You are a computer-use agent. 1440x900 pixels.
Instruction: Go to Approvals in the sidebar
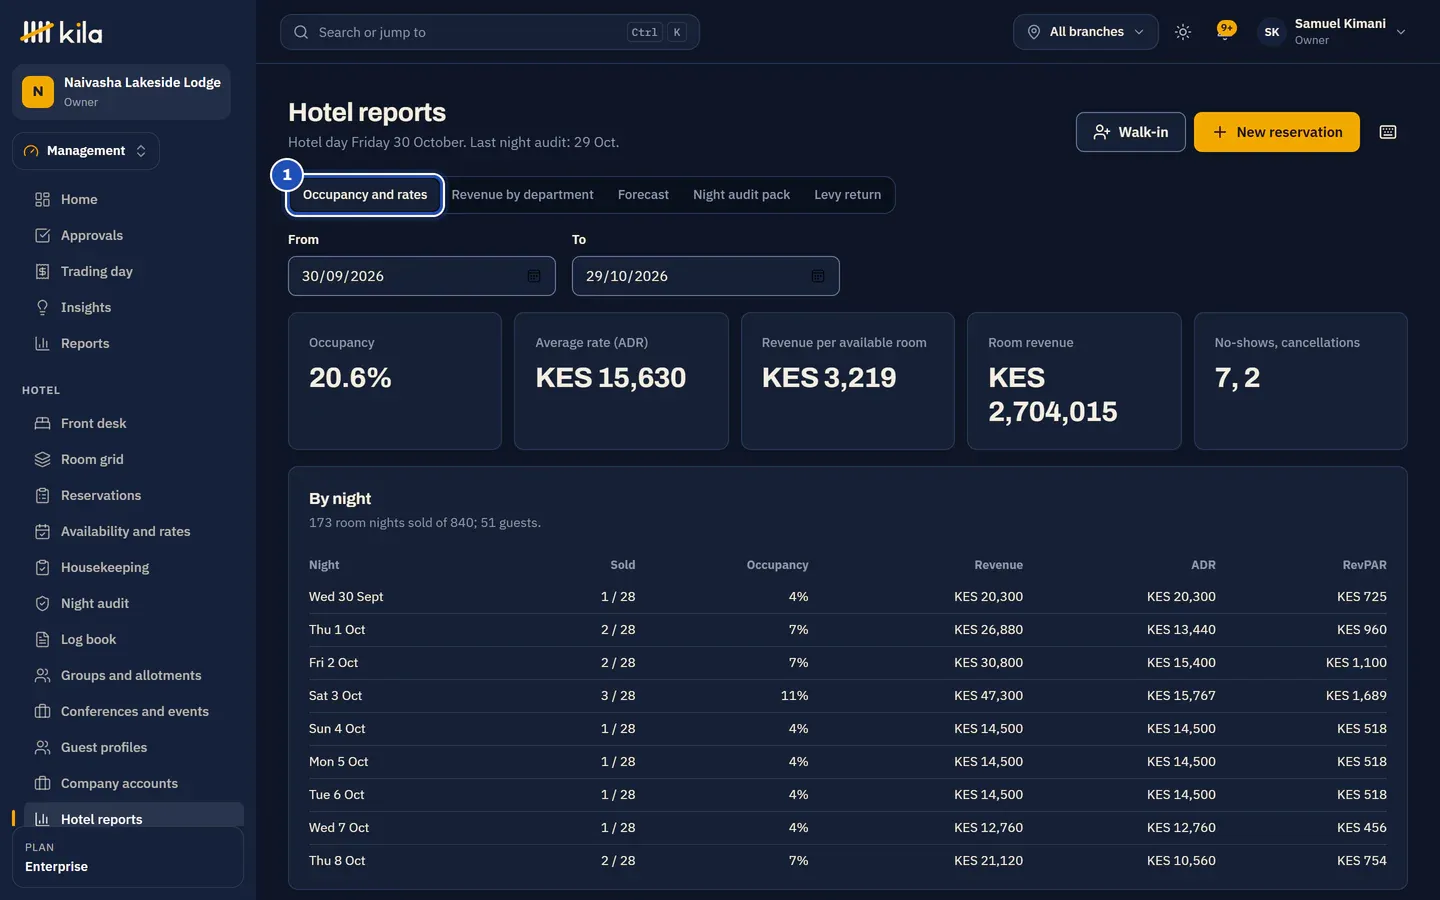click(134, 235)
